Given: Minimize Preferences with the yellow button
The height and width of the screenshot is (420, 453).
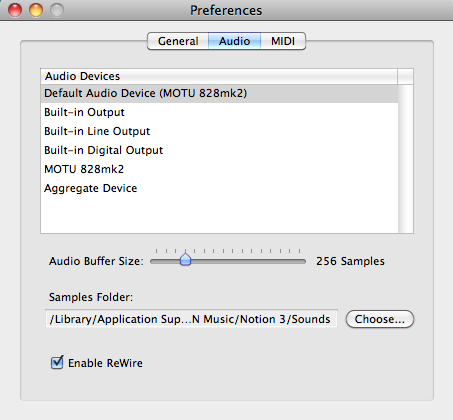Looking at the screenshot, I should 36,10.
